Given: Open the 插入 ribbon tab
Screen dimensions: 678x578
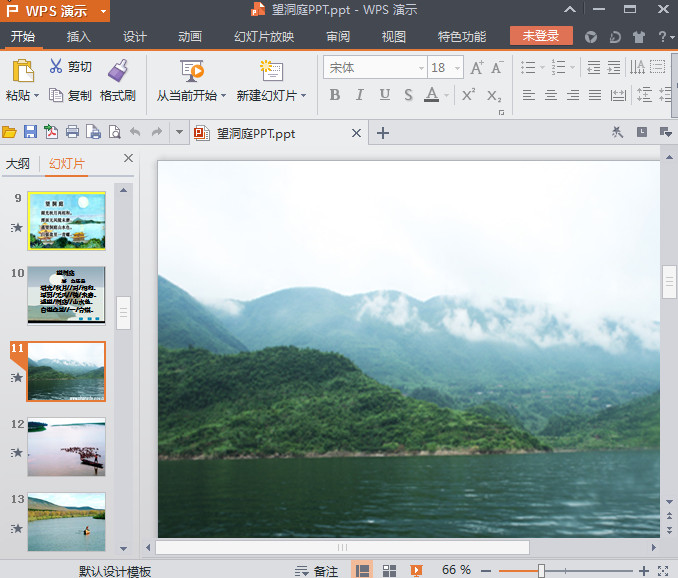Looking at the screenshot, I should click(79, 37).
